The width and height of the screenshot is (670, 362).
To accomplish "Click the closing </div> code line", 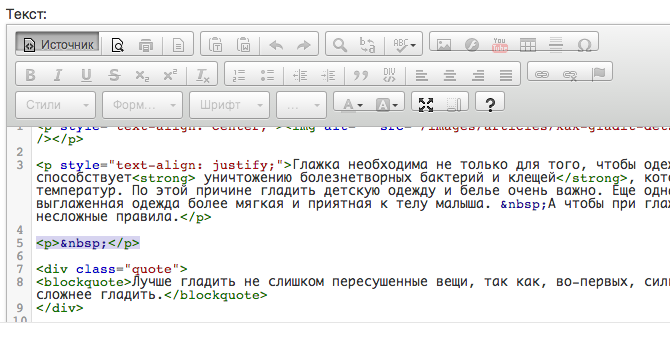I will tap(60, 308).
